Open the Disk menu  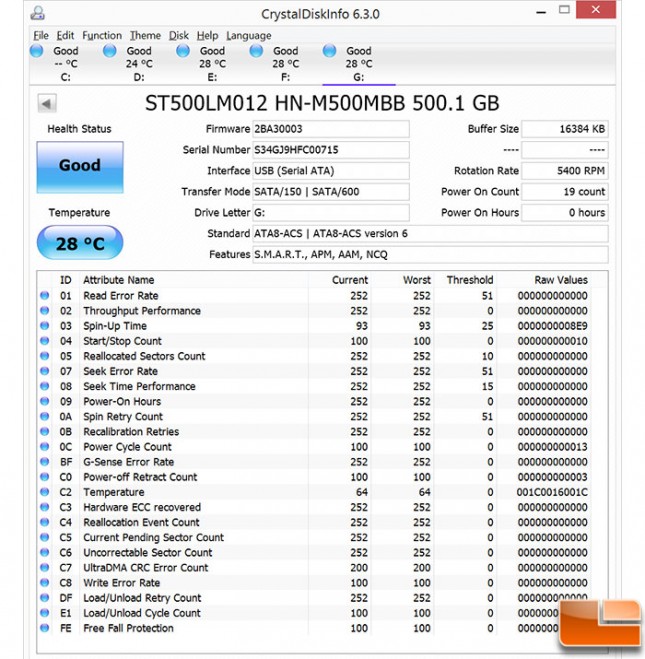point(179,36)
